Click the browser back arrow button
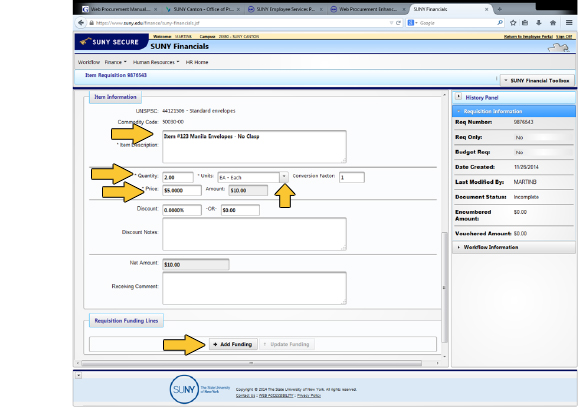The height and width of the screenshot is (410, 580). [81, 23]
